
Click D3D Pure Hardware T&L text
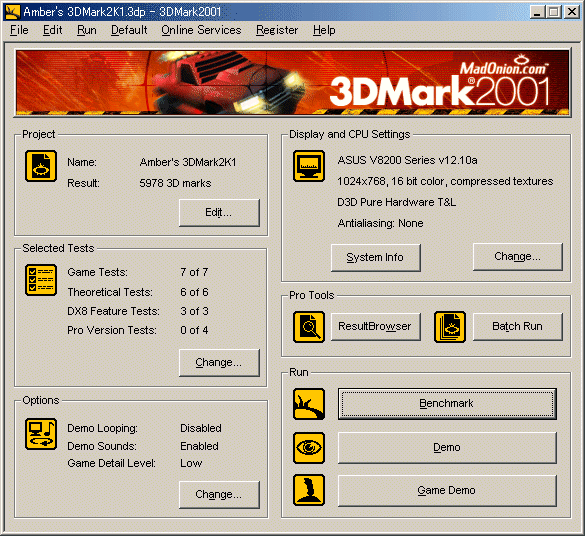pos(396,202)
